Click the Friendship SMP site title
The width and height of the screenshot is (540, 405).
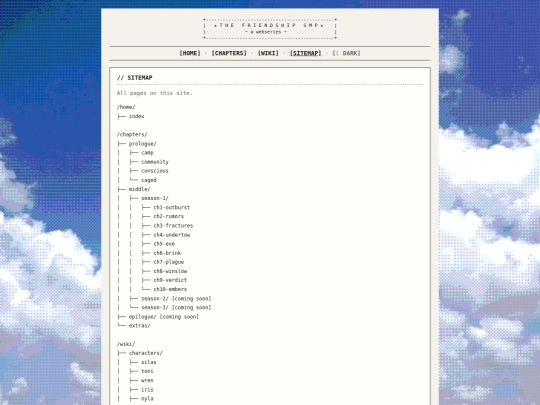269,25
